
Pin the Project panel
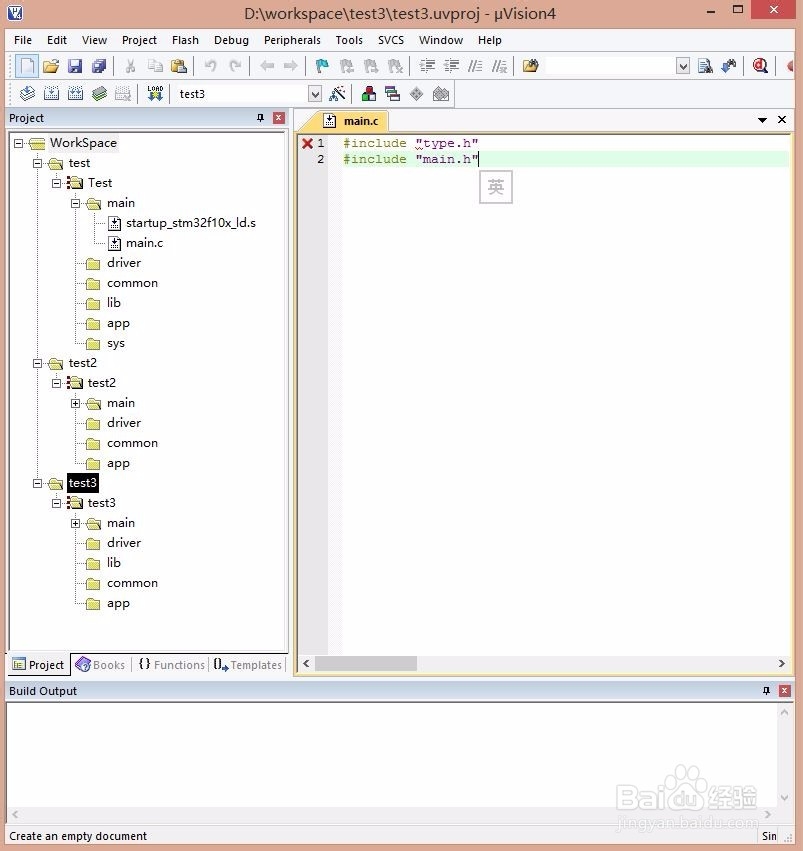(260, 118)
